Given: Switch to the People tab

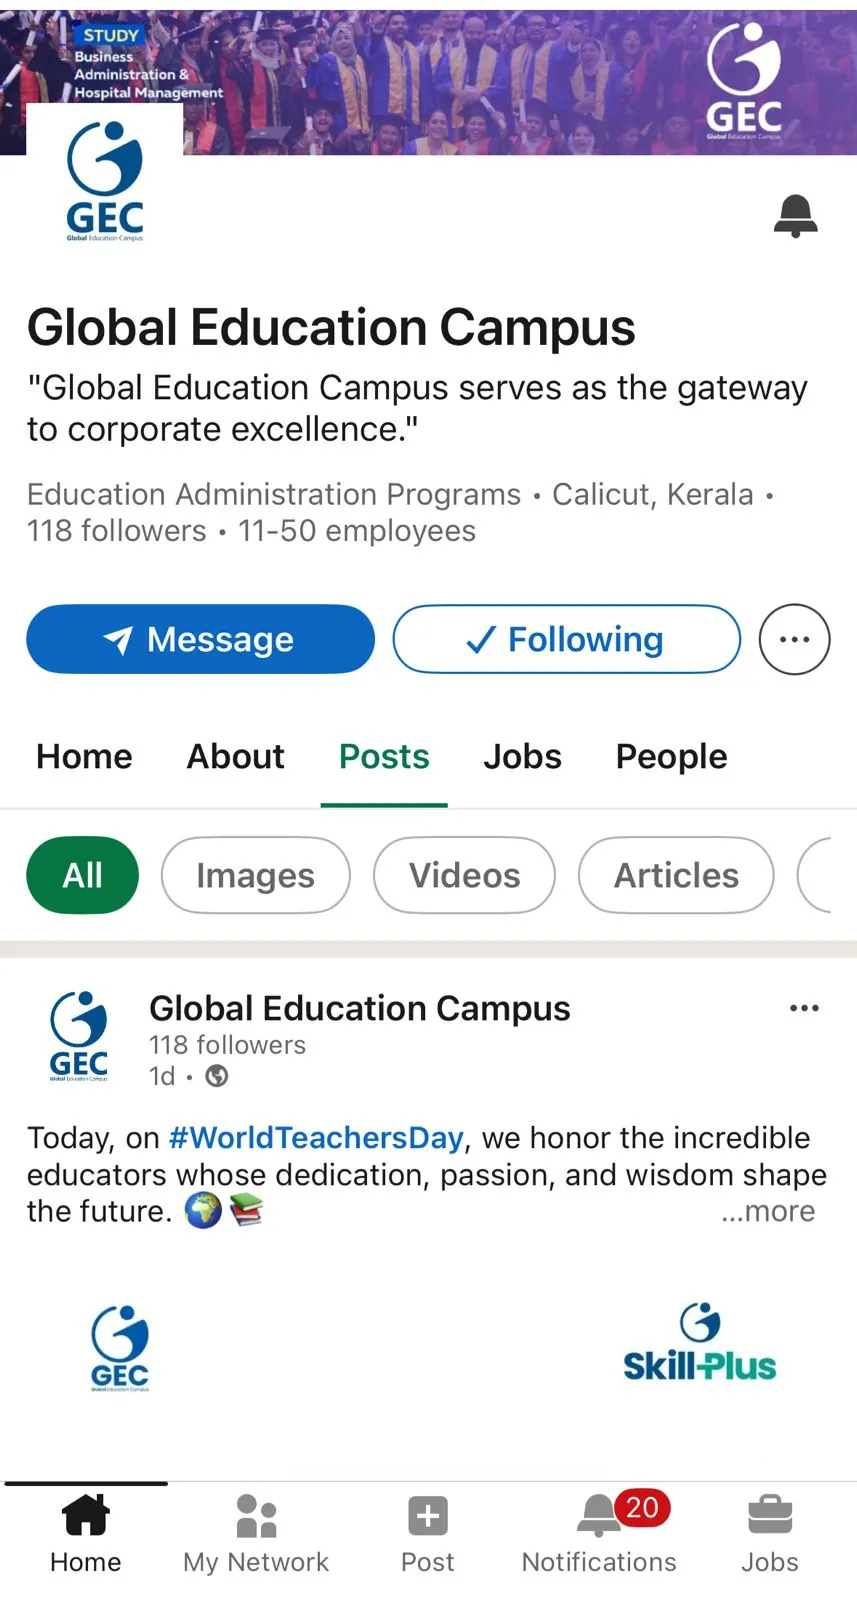Looking at the screenshot, I should pyautogui.click(x=671, y=757).
